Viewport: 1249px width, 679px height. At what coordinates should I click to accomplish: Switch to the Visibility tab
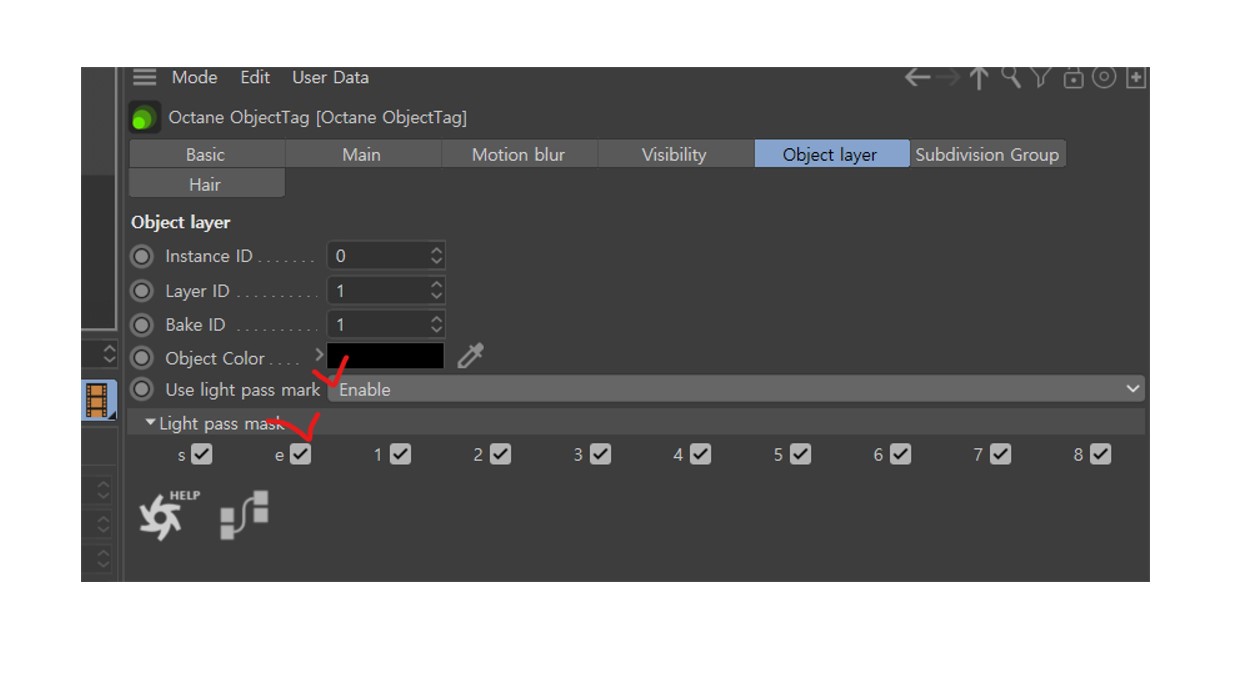(x=675, y=154)
